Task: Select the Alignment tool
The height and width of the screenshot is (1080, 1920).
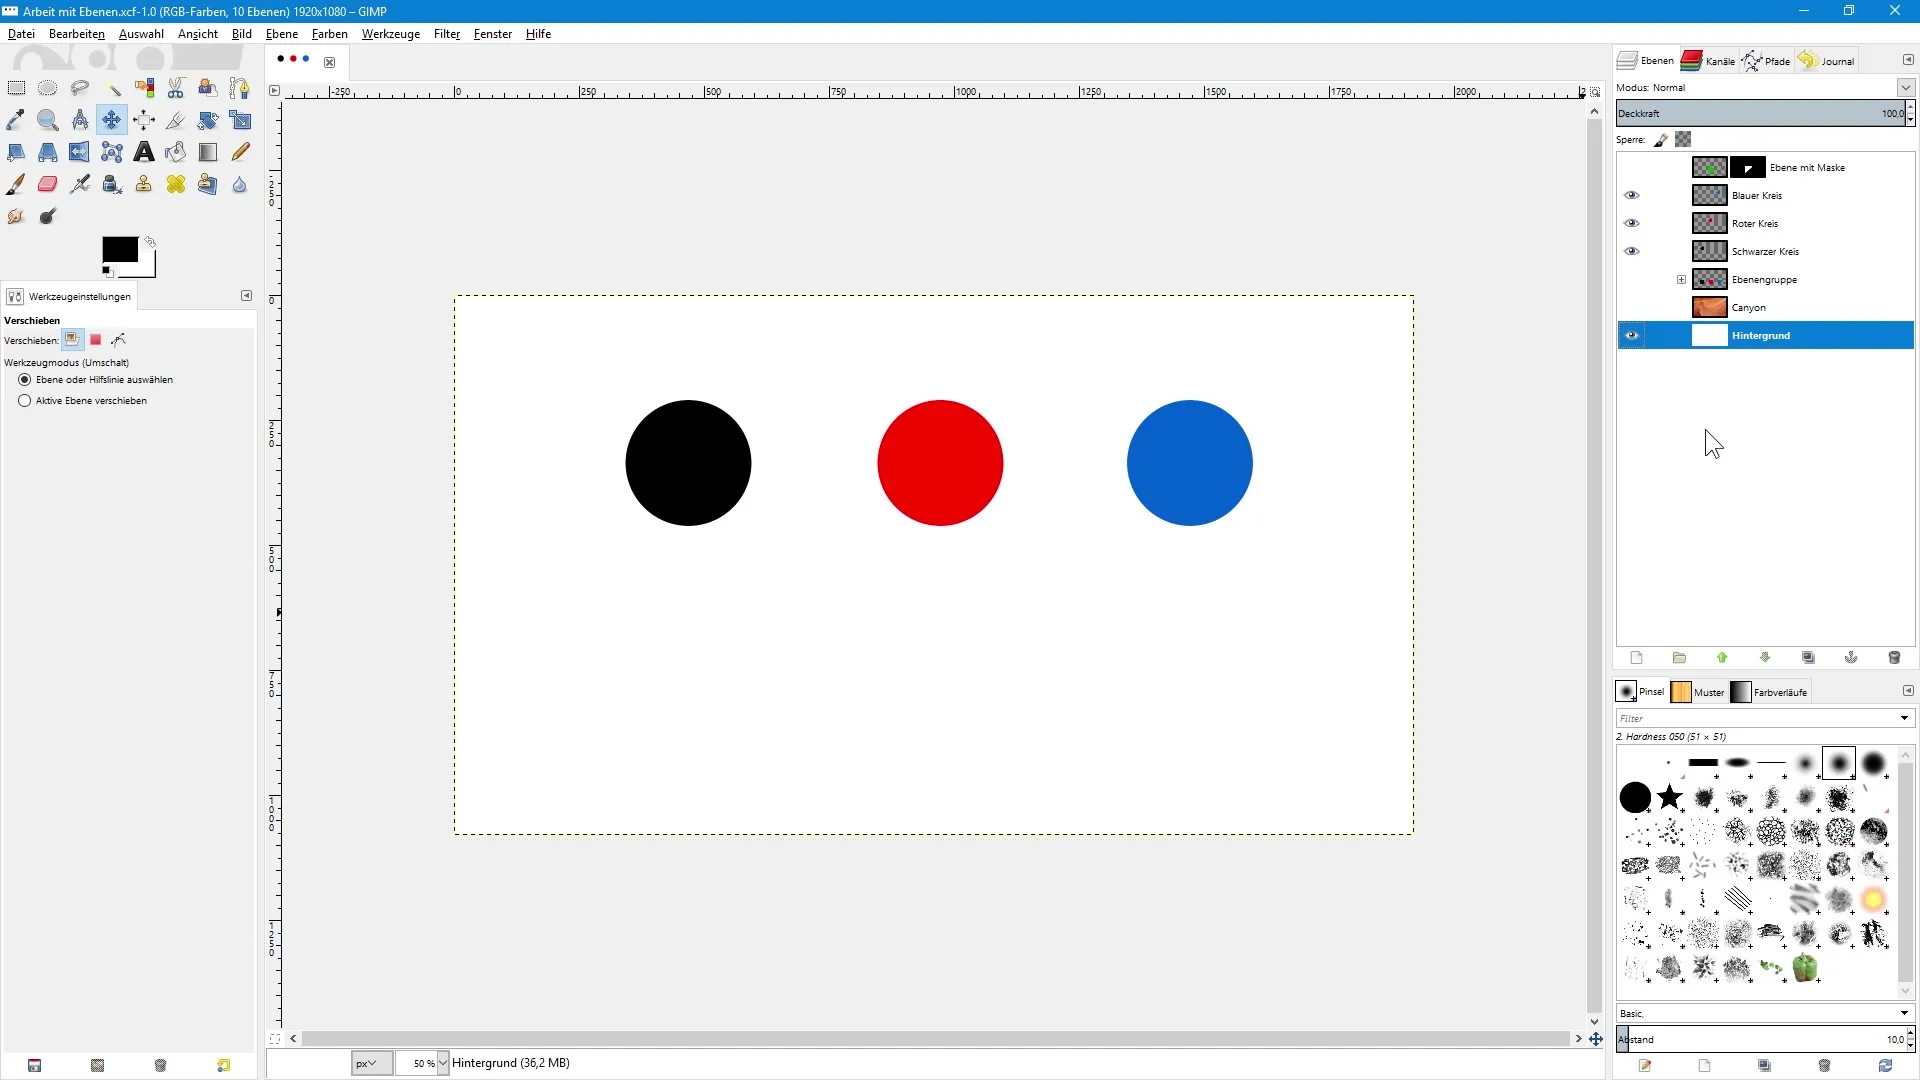Action: tap(144, 120)
